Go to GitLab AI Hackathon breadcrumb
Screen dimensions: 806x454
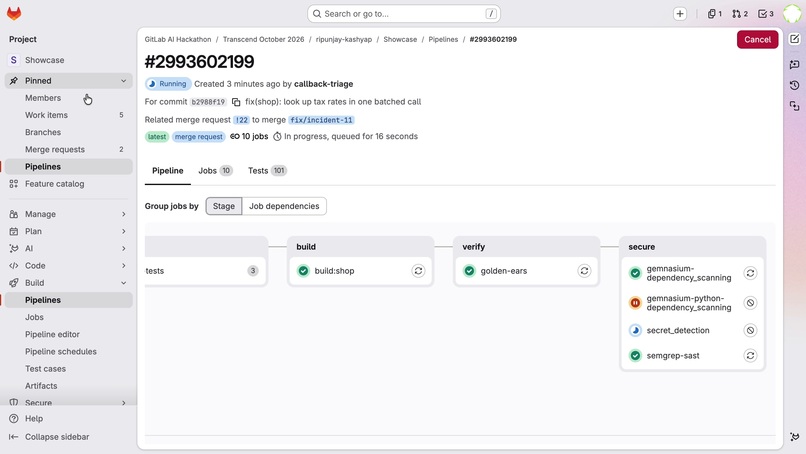coord(178,39)
